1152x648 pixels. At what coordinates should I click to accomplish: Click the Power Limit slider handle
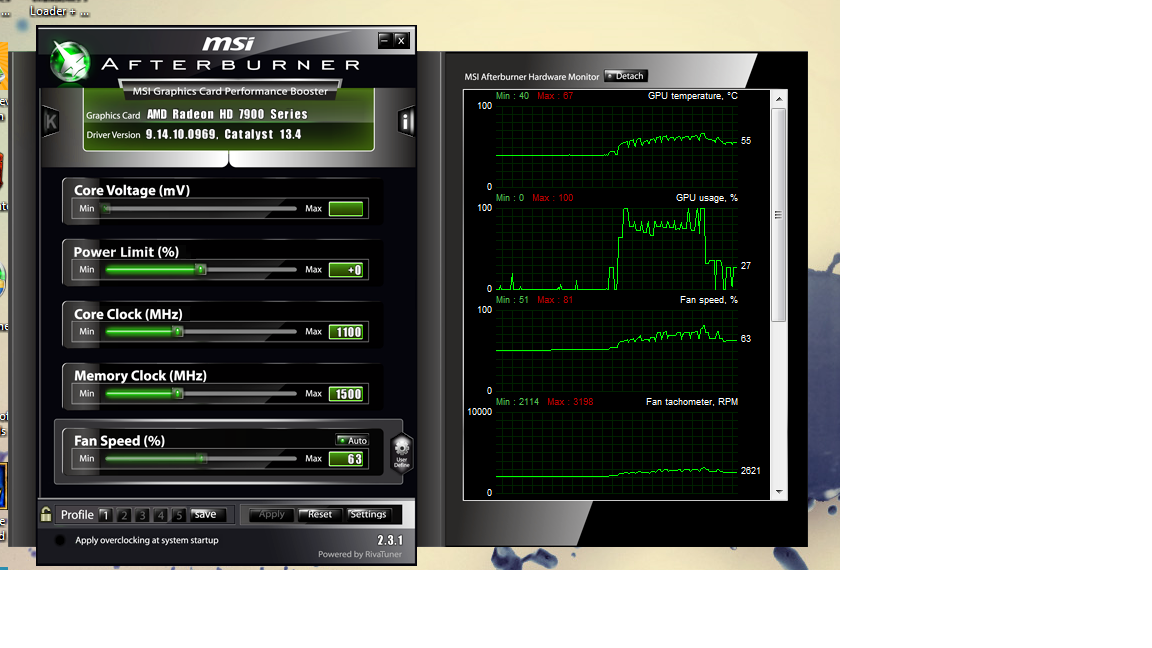(201, 270)
